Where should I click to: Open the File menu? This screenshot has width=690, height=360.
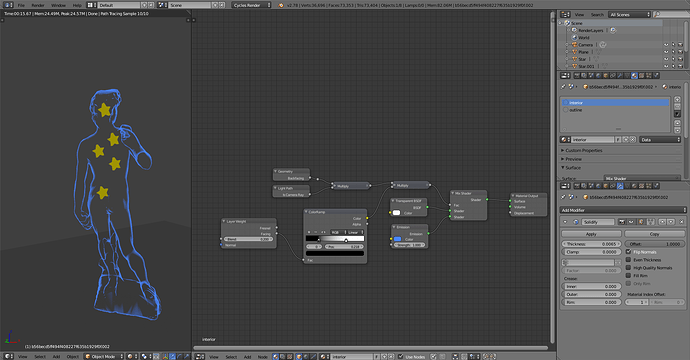pos(21,5)
